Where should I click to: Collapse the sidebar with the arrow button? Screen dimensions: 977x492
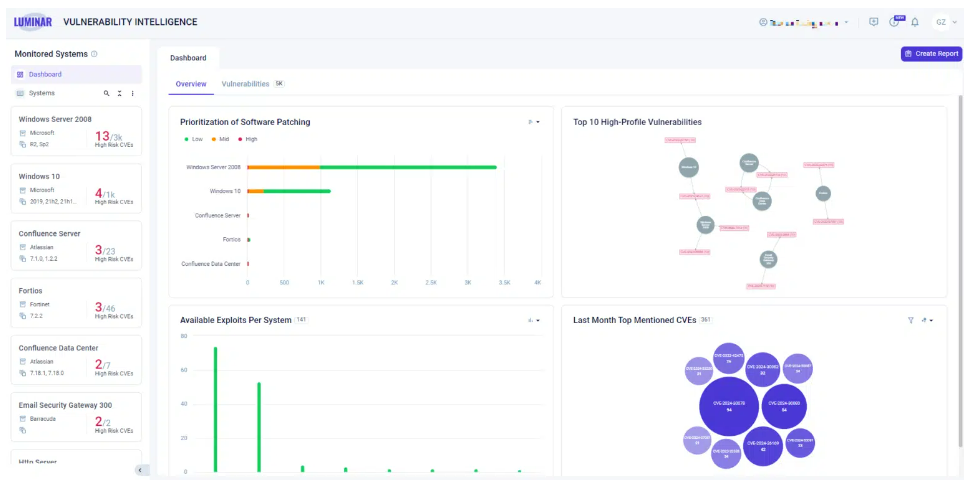(140, 470)
